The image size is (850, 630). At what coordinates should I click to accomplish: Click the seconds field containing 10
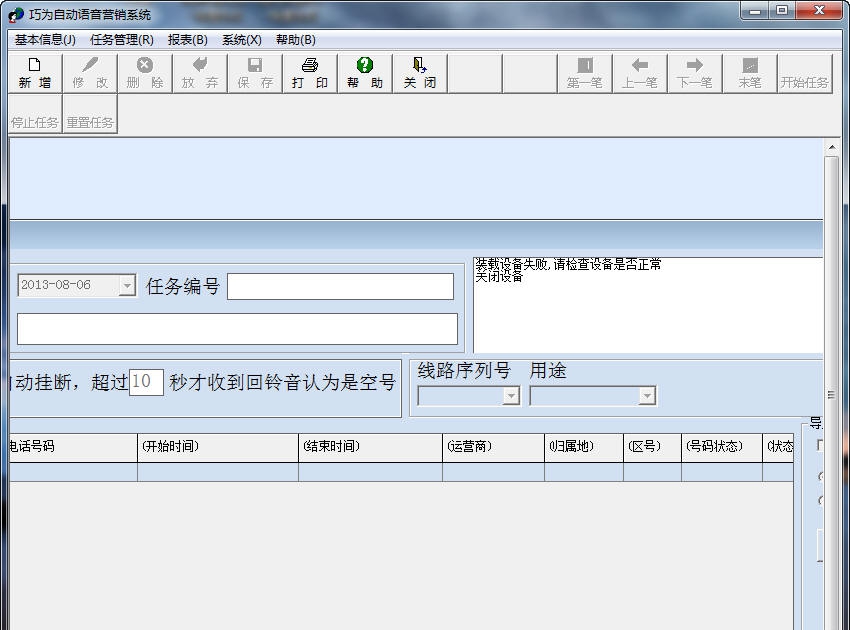146,382
